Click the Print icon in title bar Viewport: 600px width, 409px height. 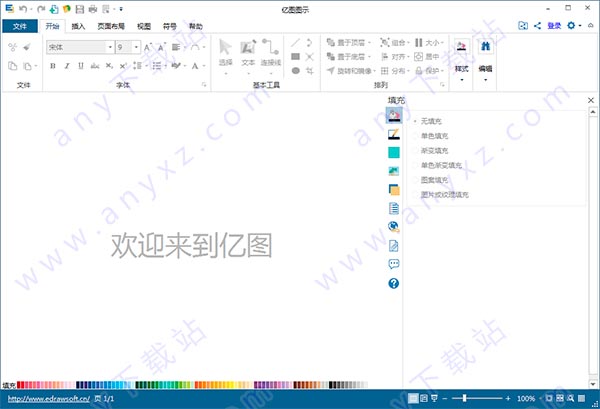(x=93, y=9)
